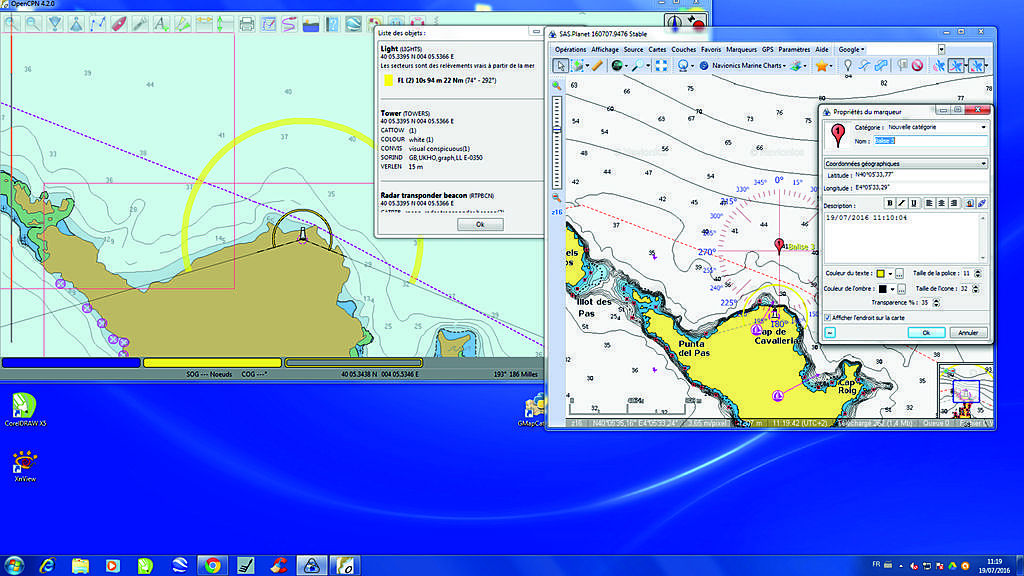Click zoom in magnifier above SAS.Planet zoom slider
Screen dimensions: 1024x576
click(x=556, y=86)
